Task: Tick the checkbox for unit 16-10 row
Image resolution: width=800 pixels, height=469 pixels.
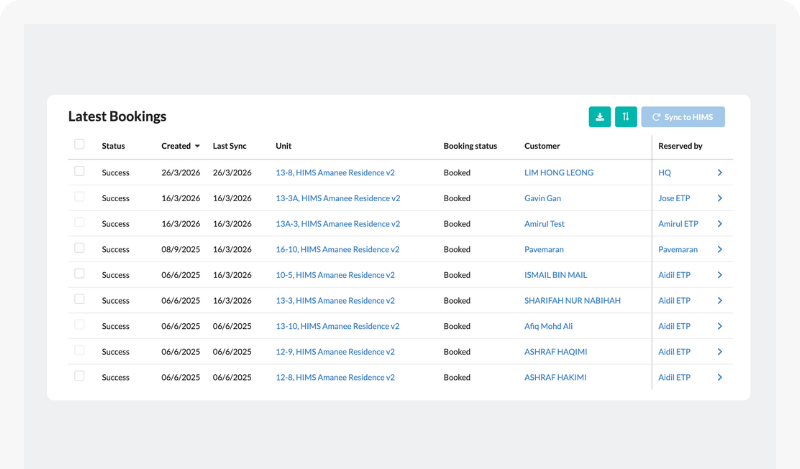Action: 79,248
